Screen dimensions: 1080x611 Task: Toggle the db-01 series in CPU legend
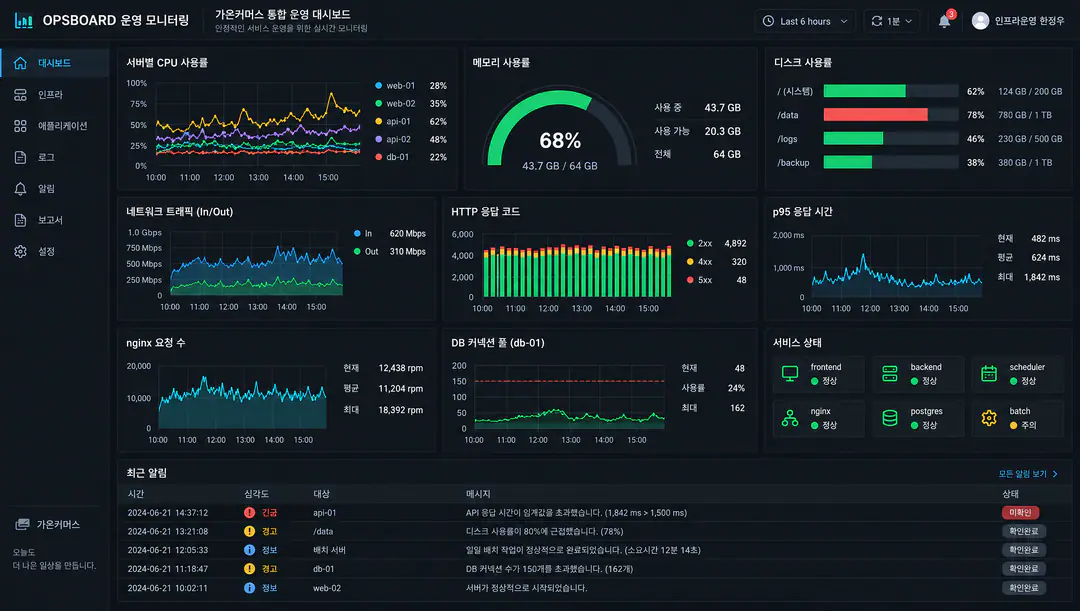[411, 157]
